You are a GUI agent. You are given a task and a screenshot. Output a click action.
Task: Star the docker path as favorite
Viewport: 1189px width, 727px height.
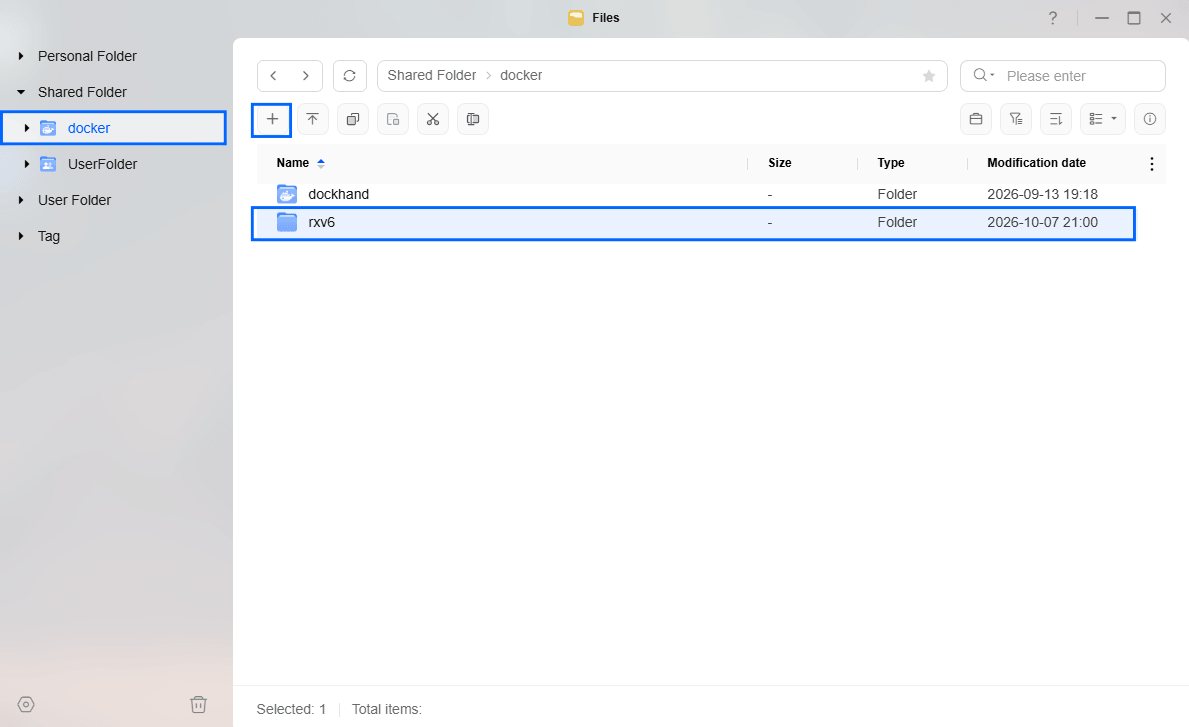click(x=929, y=76)
